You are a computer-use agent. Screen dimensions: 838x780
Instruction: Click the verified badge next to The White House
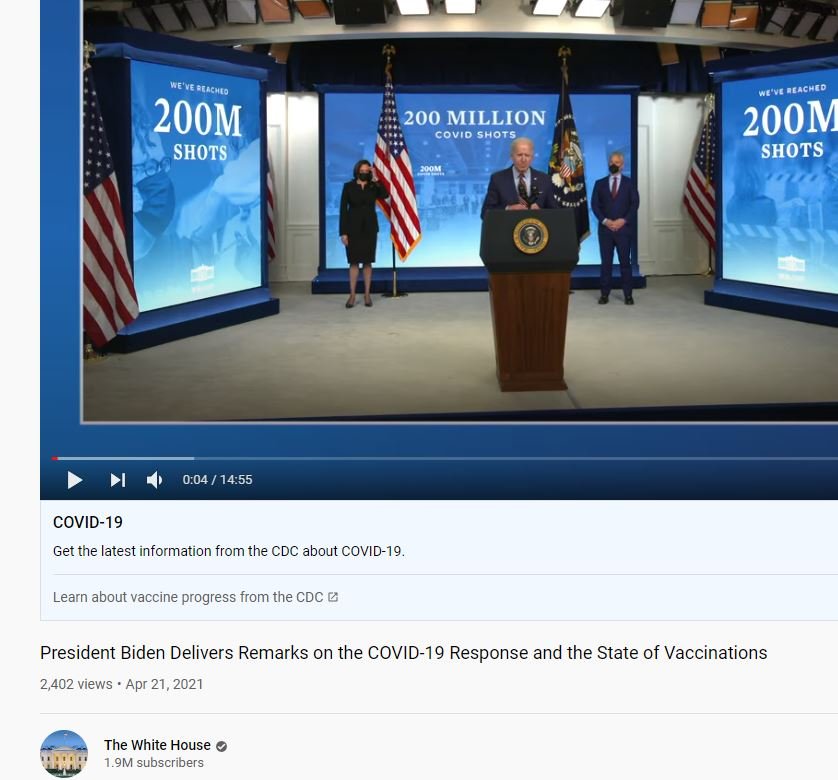click(222, 746)
